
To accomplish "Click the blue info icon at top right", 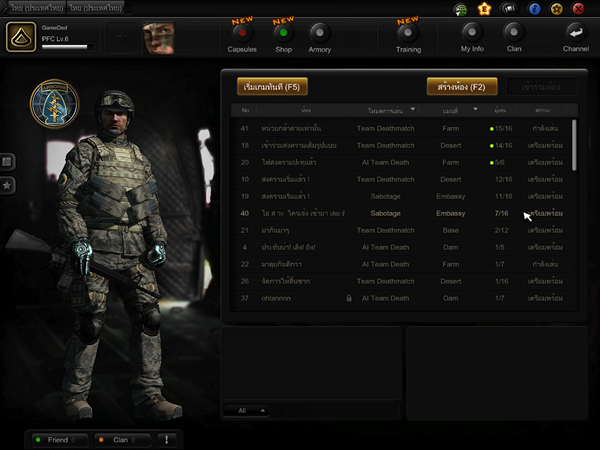I will pos(534,8).
